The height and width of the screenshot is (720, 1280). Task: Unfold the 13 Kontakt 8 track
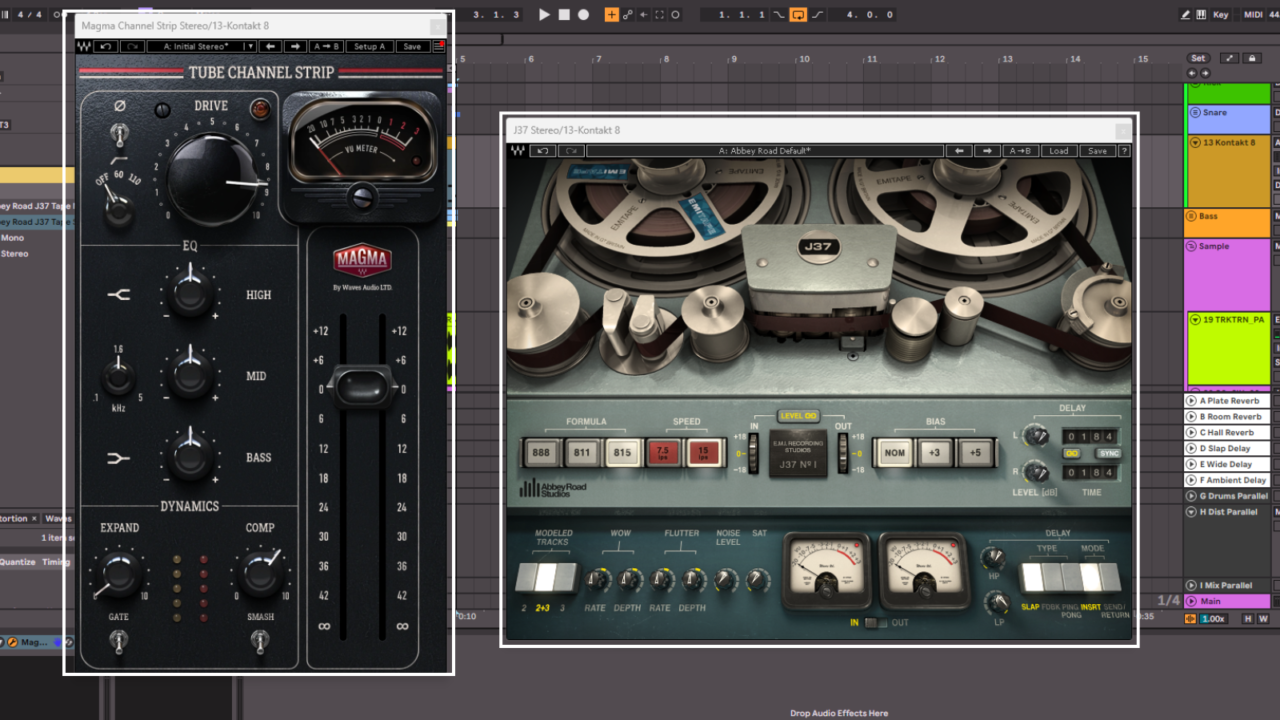point(1195,143)
